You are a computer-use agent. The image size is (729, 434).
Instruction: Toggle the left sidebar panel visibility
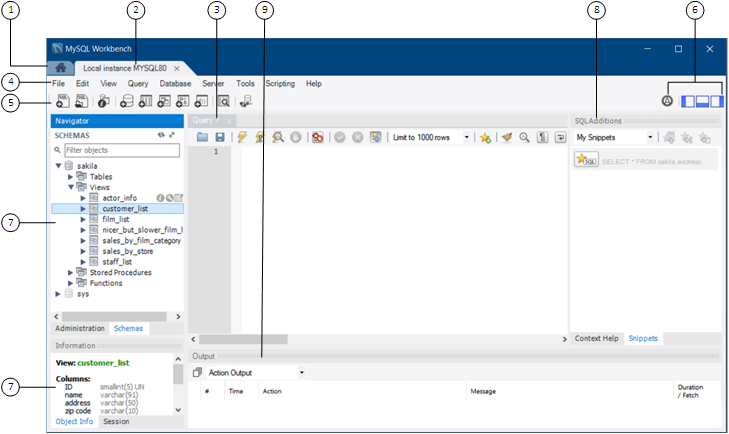tap(688, 101)
